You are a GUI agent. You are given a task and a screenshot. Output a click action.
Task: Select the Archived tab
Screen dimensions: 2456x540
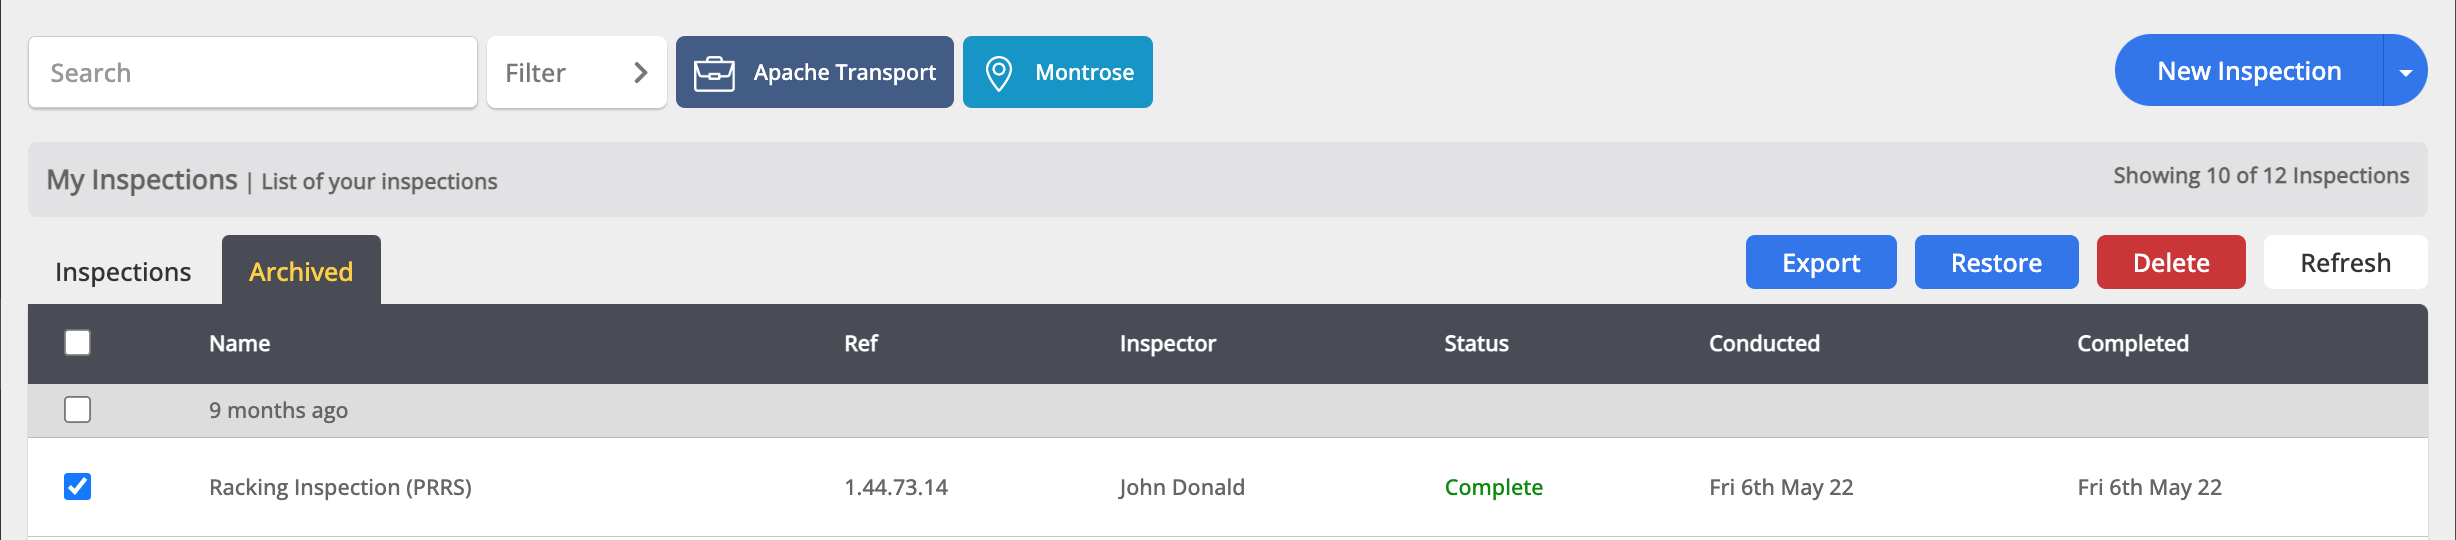301,271
